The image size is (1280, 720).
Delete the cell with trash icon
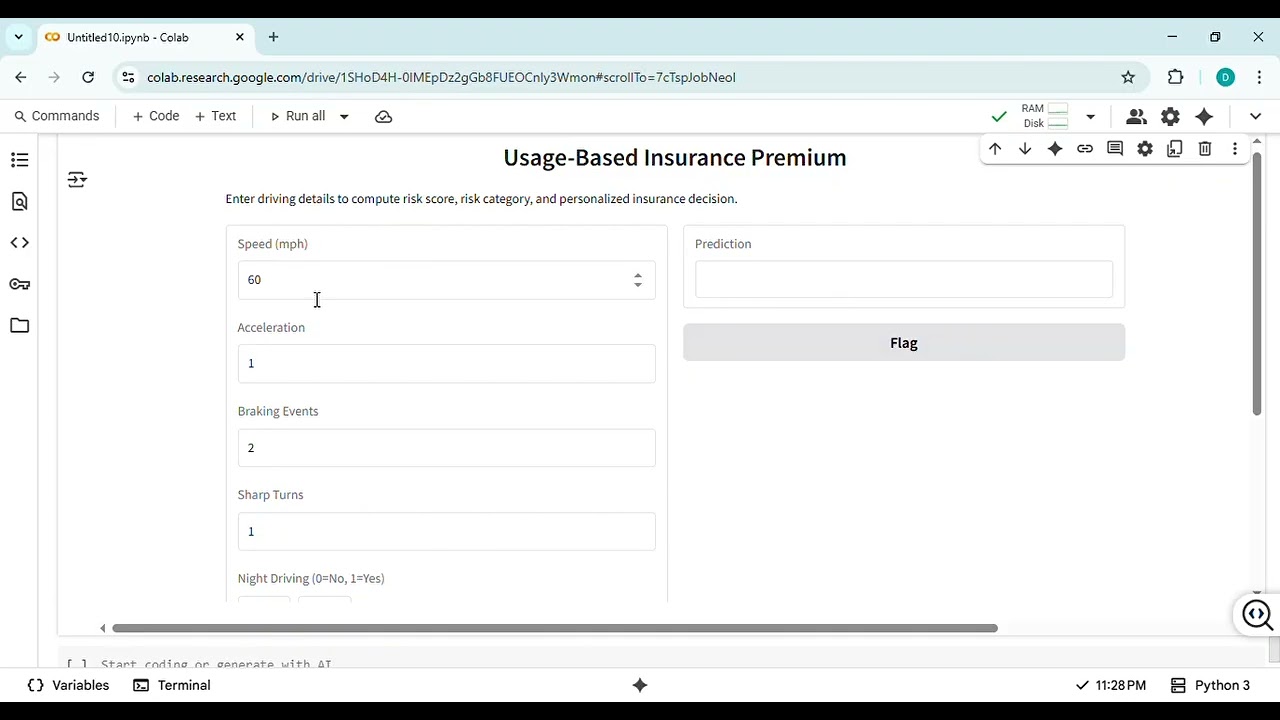click(1205, 149)
